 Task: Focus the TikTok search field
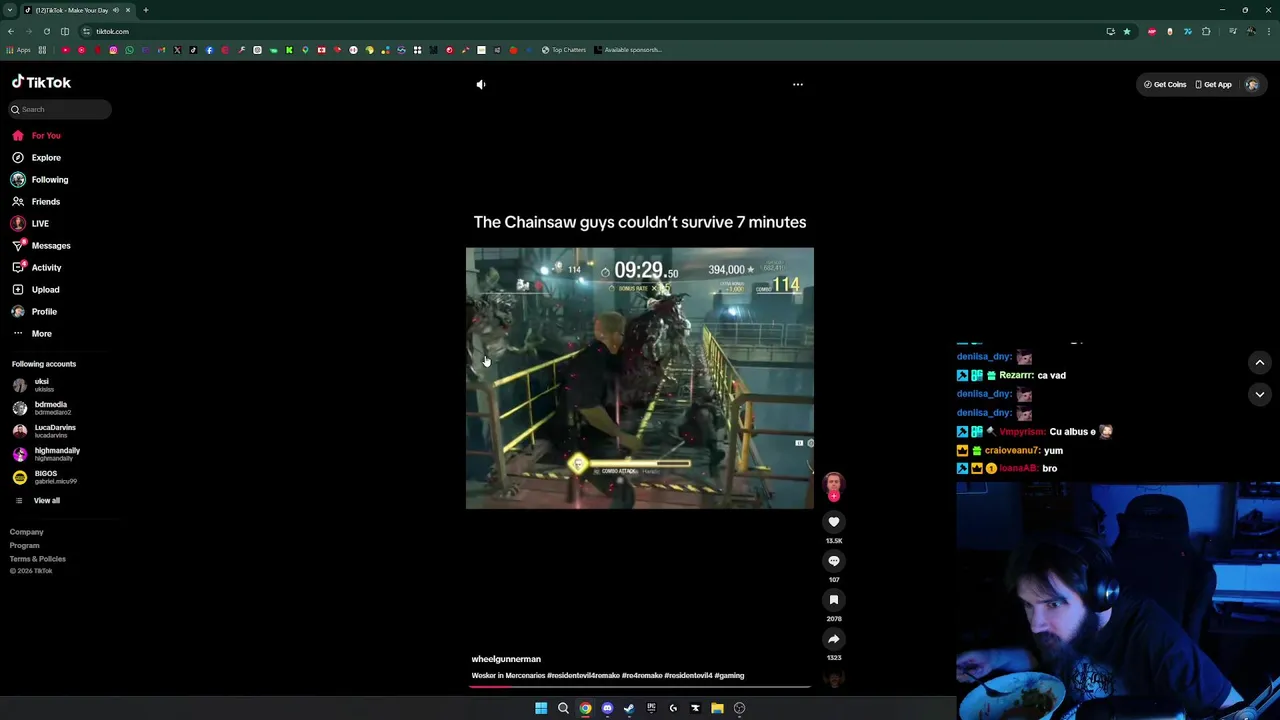click(x=60, y=109)
